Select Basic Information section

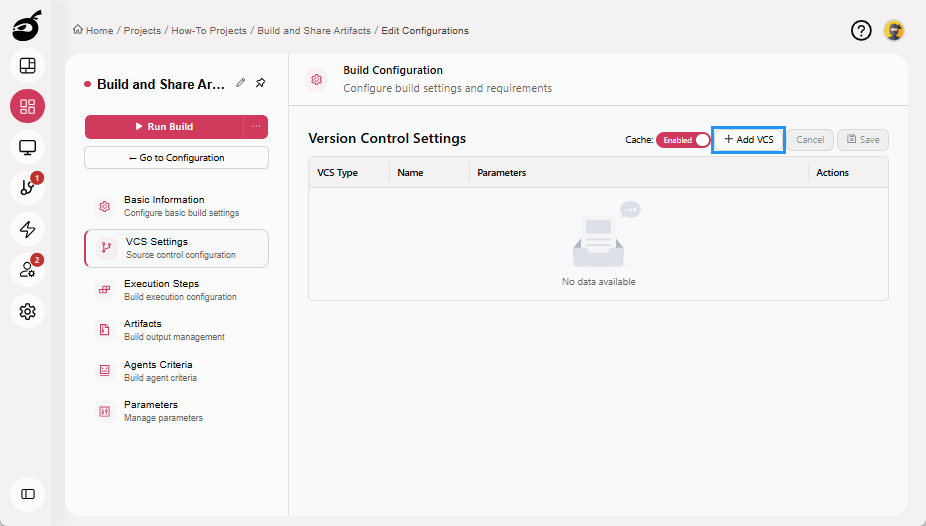[177, 206]
